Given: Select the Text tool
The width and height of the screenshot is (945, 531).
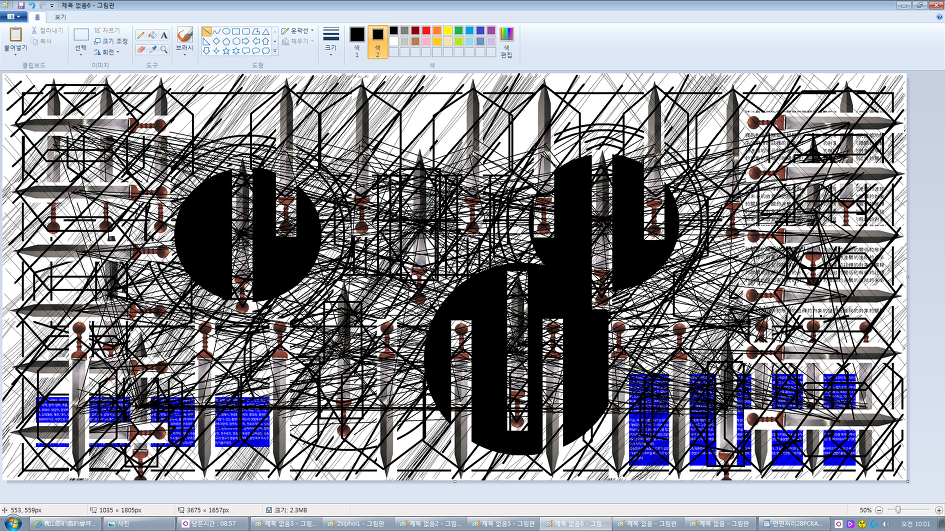Looking at the screenshot, I should pyautogui.click(x=164, y=35).
